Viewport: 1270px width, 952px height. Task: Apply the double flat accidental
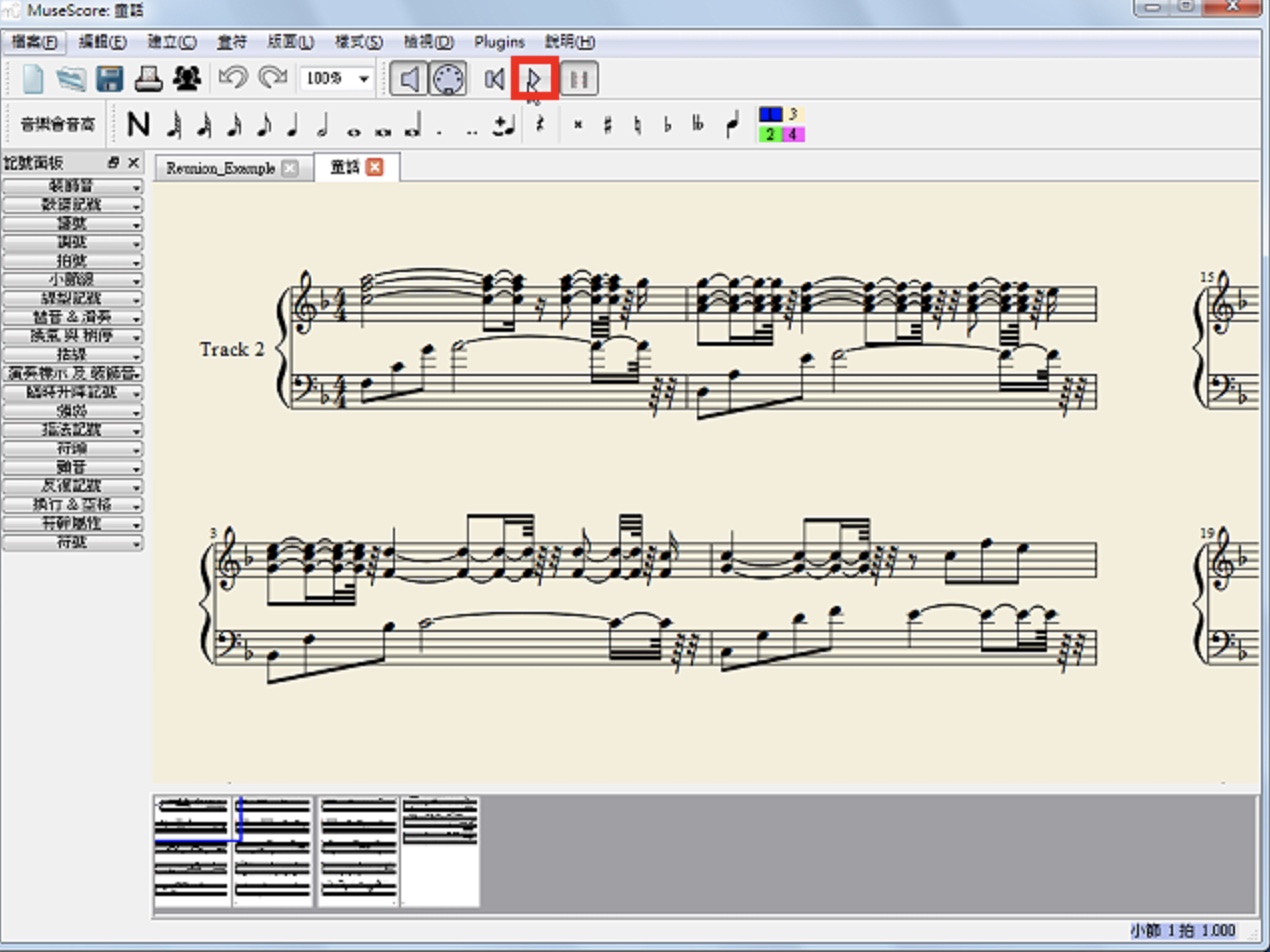(x=698, y=125)
